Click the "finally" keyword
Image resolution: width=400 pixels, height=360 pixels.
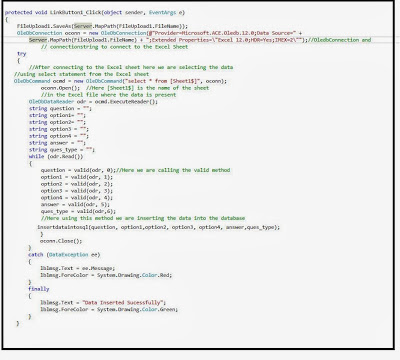[x=39, y=289]
